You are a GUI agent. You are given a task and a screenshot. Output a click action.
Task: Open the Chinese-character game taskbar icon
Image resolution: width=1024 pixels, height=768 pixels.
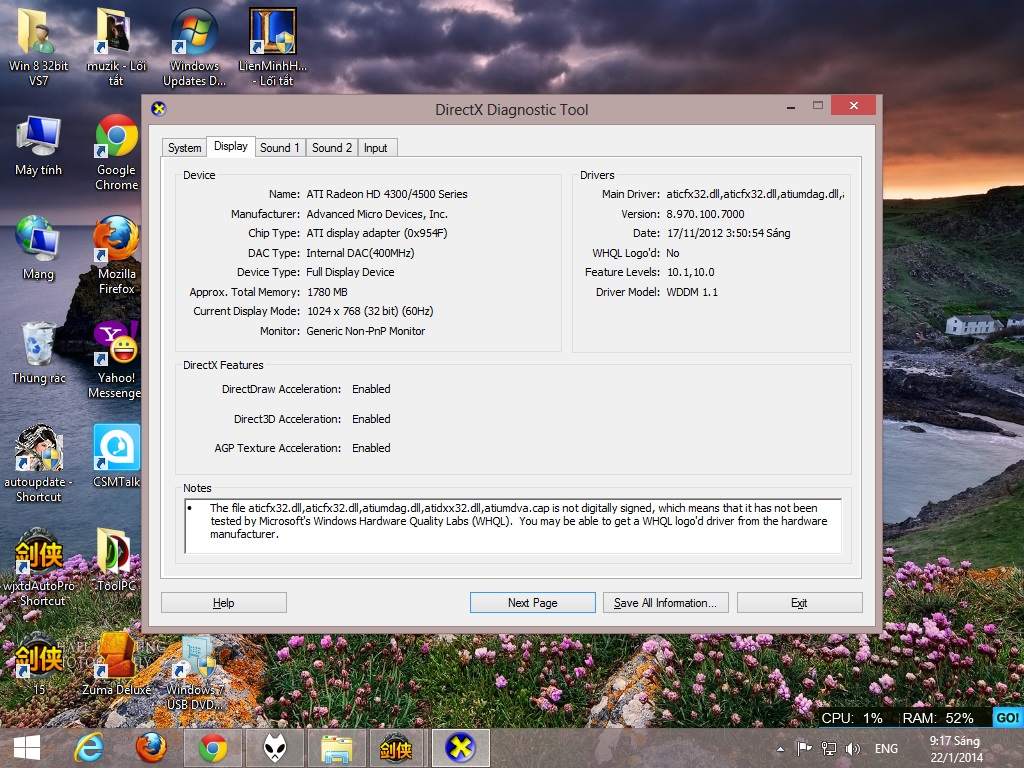point(396,748)
